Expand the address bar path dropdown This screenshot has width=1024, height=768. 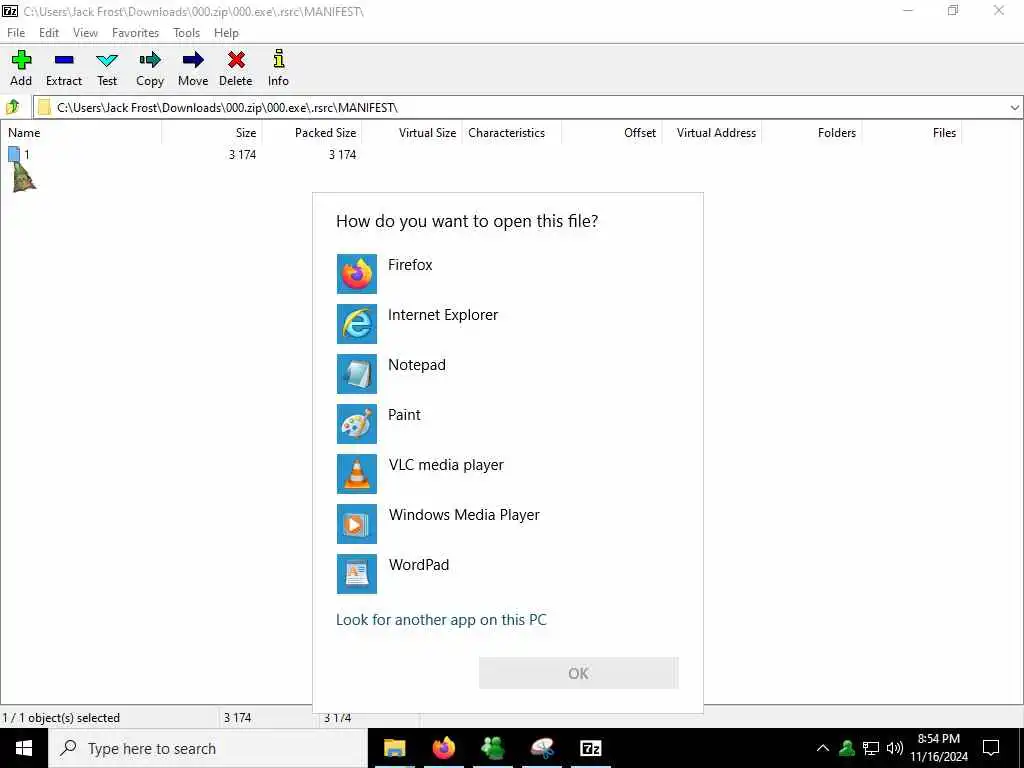pyautogui.click(x=1014, y=107)
